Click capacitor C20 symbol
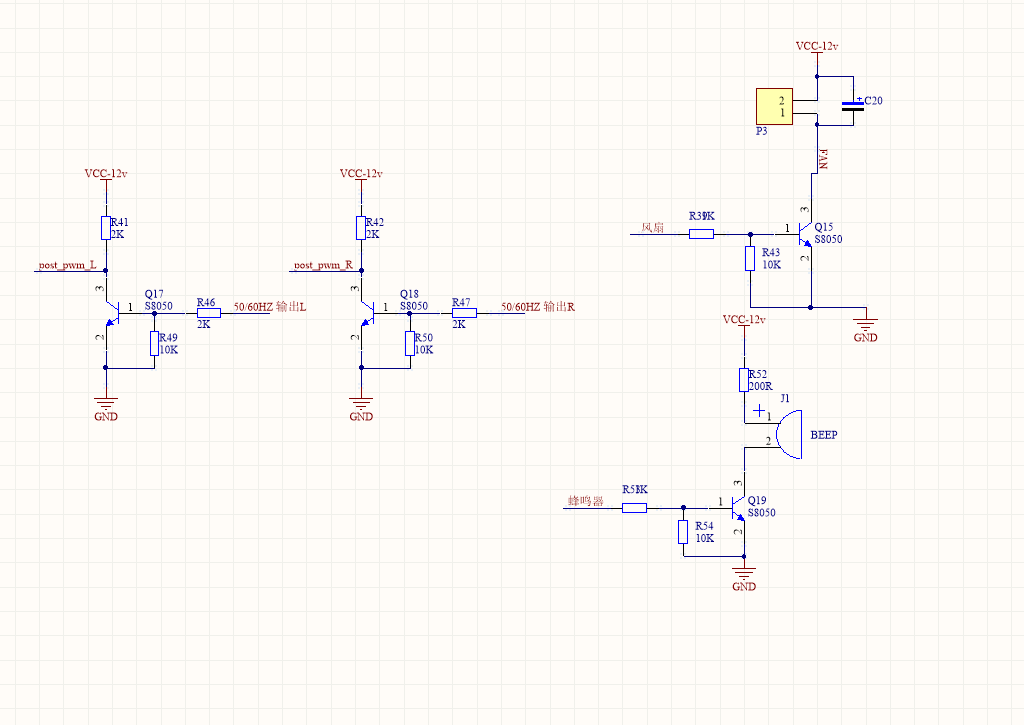 pos(852,106)
